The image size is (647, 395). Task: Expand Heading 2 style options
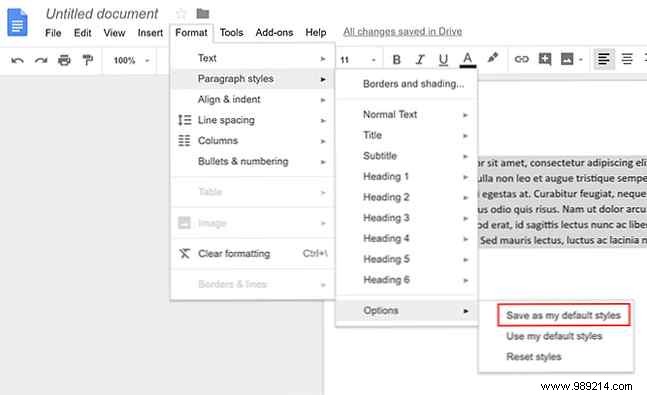[x=407, y=197]
